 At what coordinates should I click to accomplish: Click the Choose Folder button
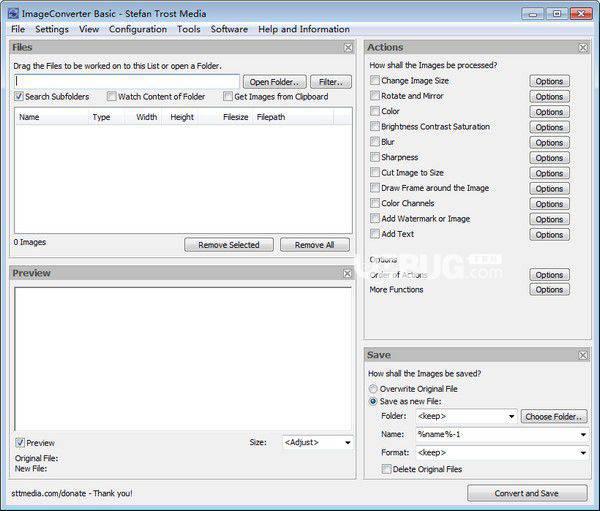[554, 416]
